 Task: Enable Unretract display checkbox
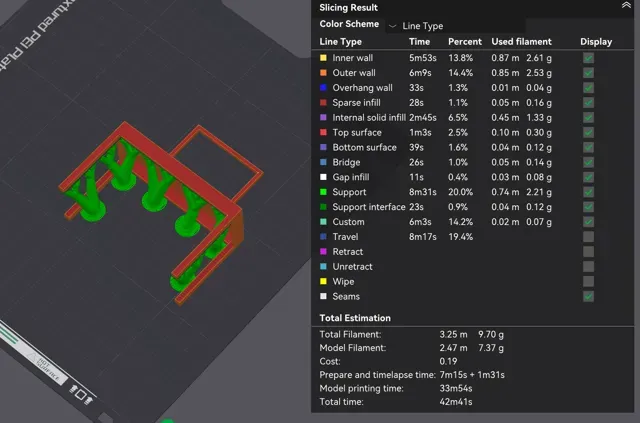pos(588,267)
